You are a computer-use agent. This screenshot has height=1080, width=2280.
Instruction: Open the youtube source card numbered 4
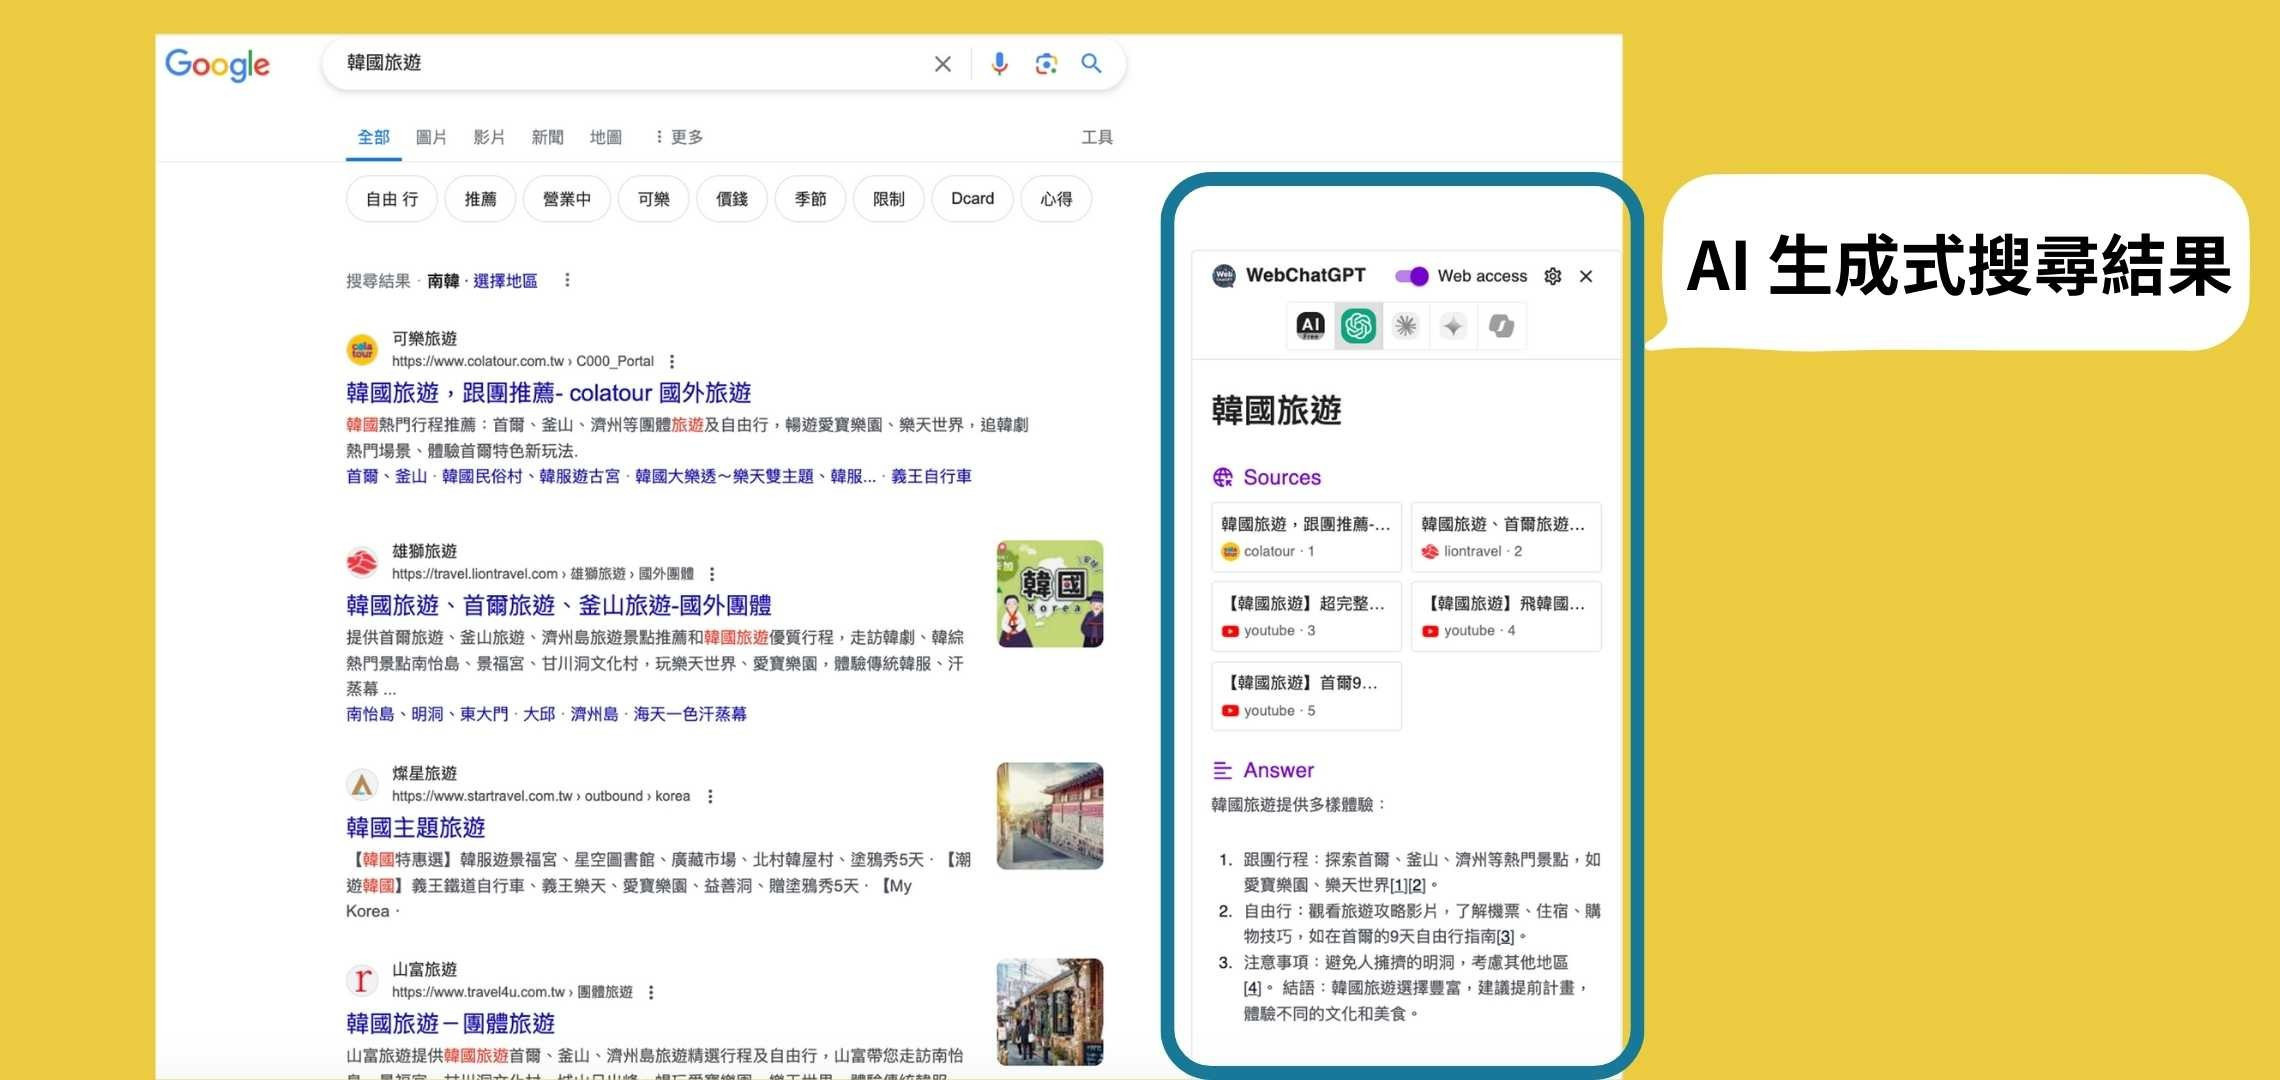coord(1506,617)
